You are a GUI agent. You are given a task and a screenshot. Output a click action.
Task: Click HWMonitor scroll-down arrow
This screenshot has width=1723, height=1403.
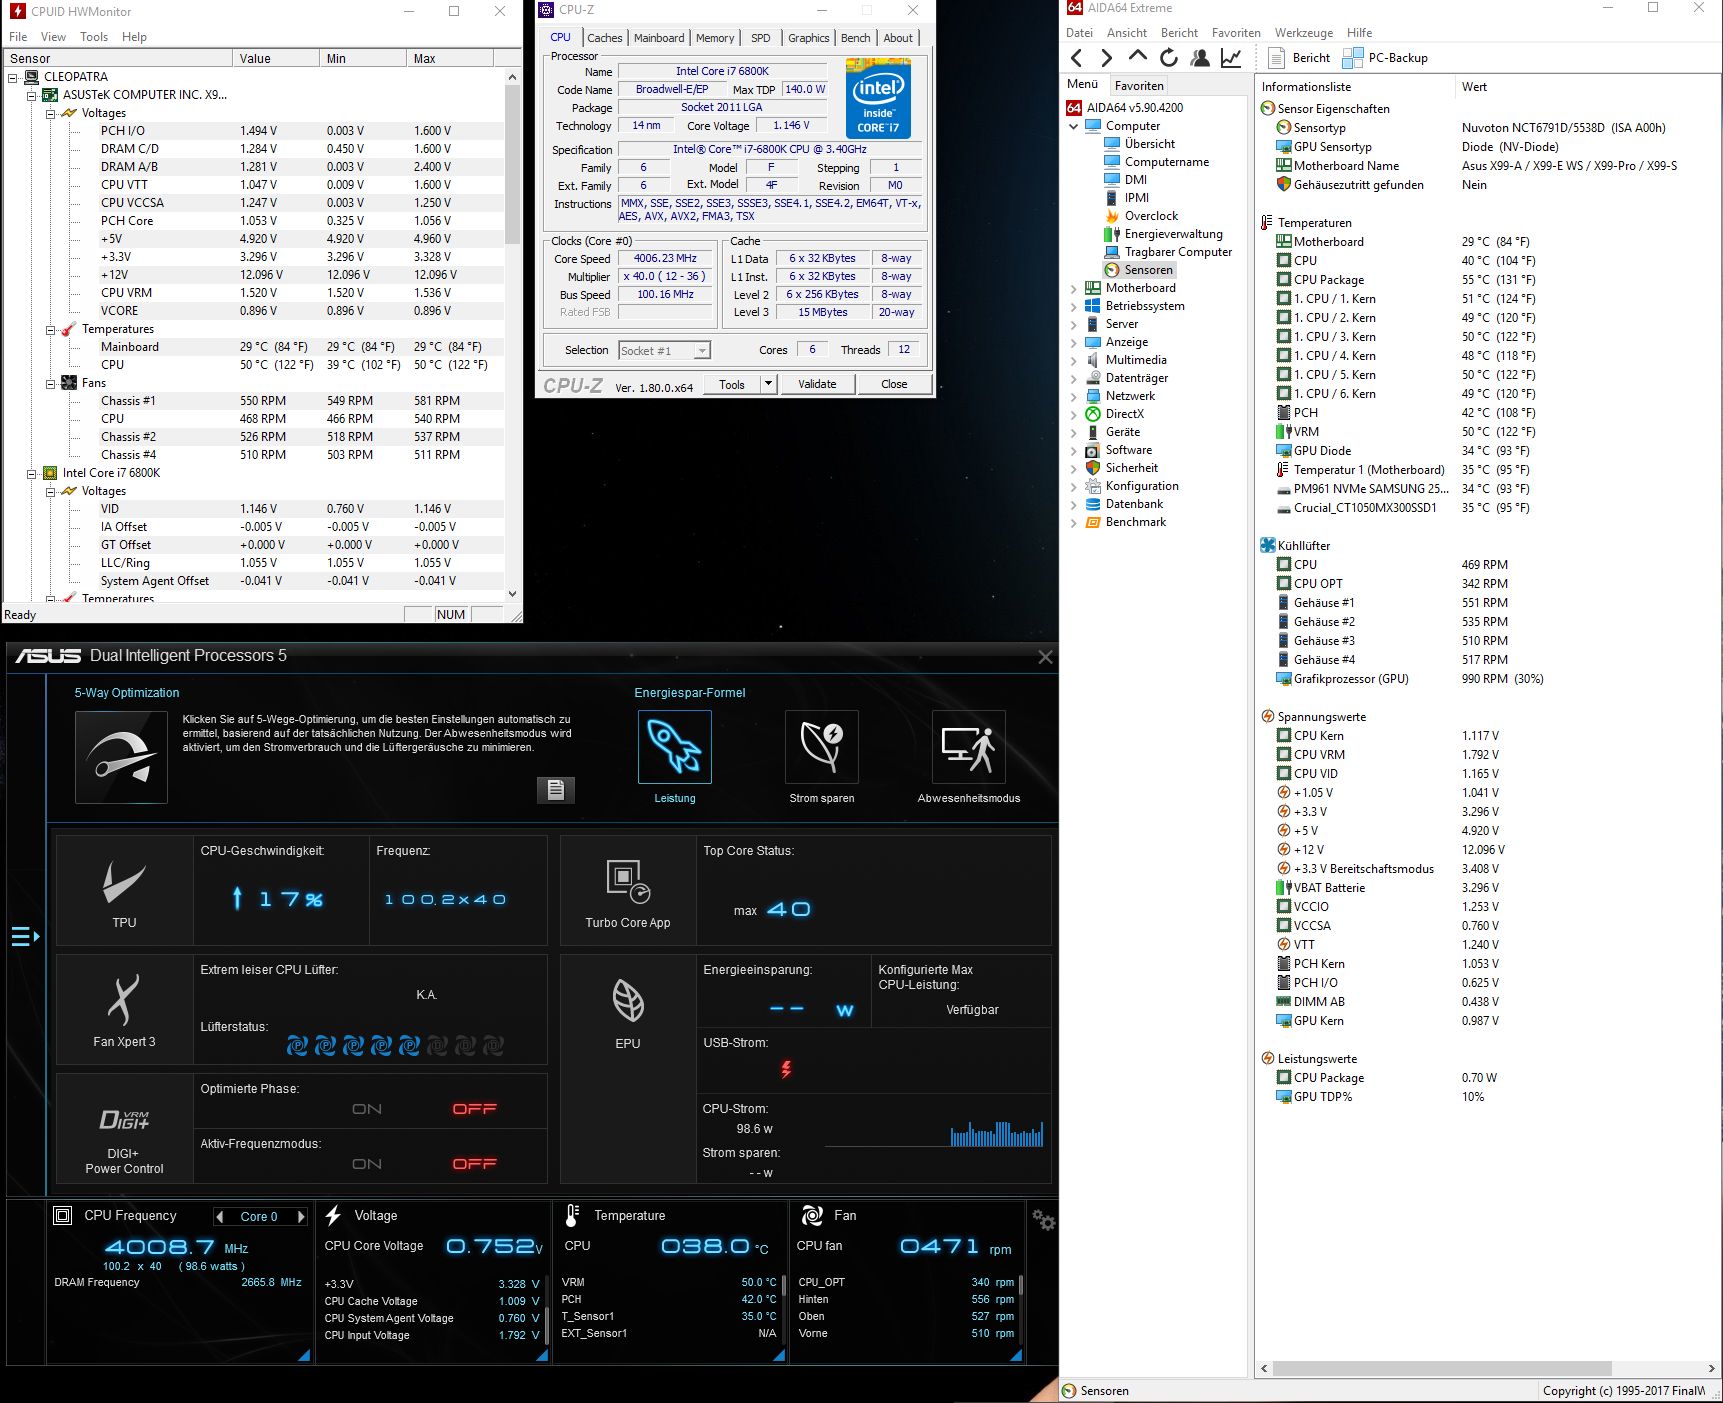(512, 594)
